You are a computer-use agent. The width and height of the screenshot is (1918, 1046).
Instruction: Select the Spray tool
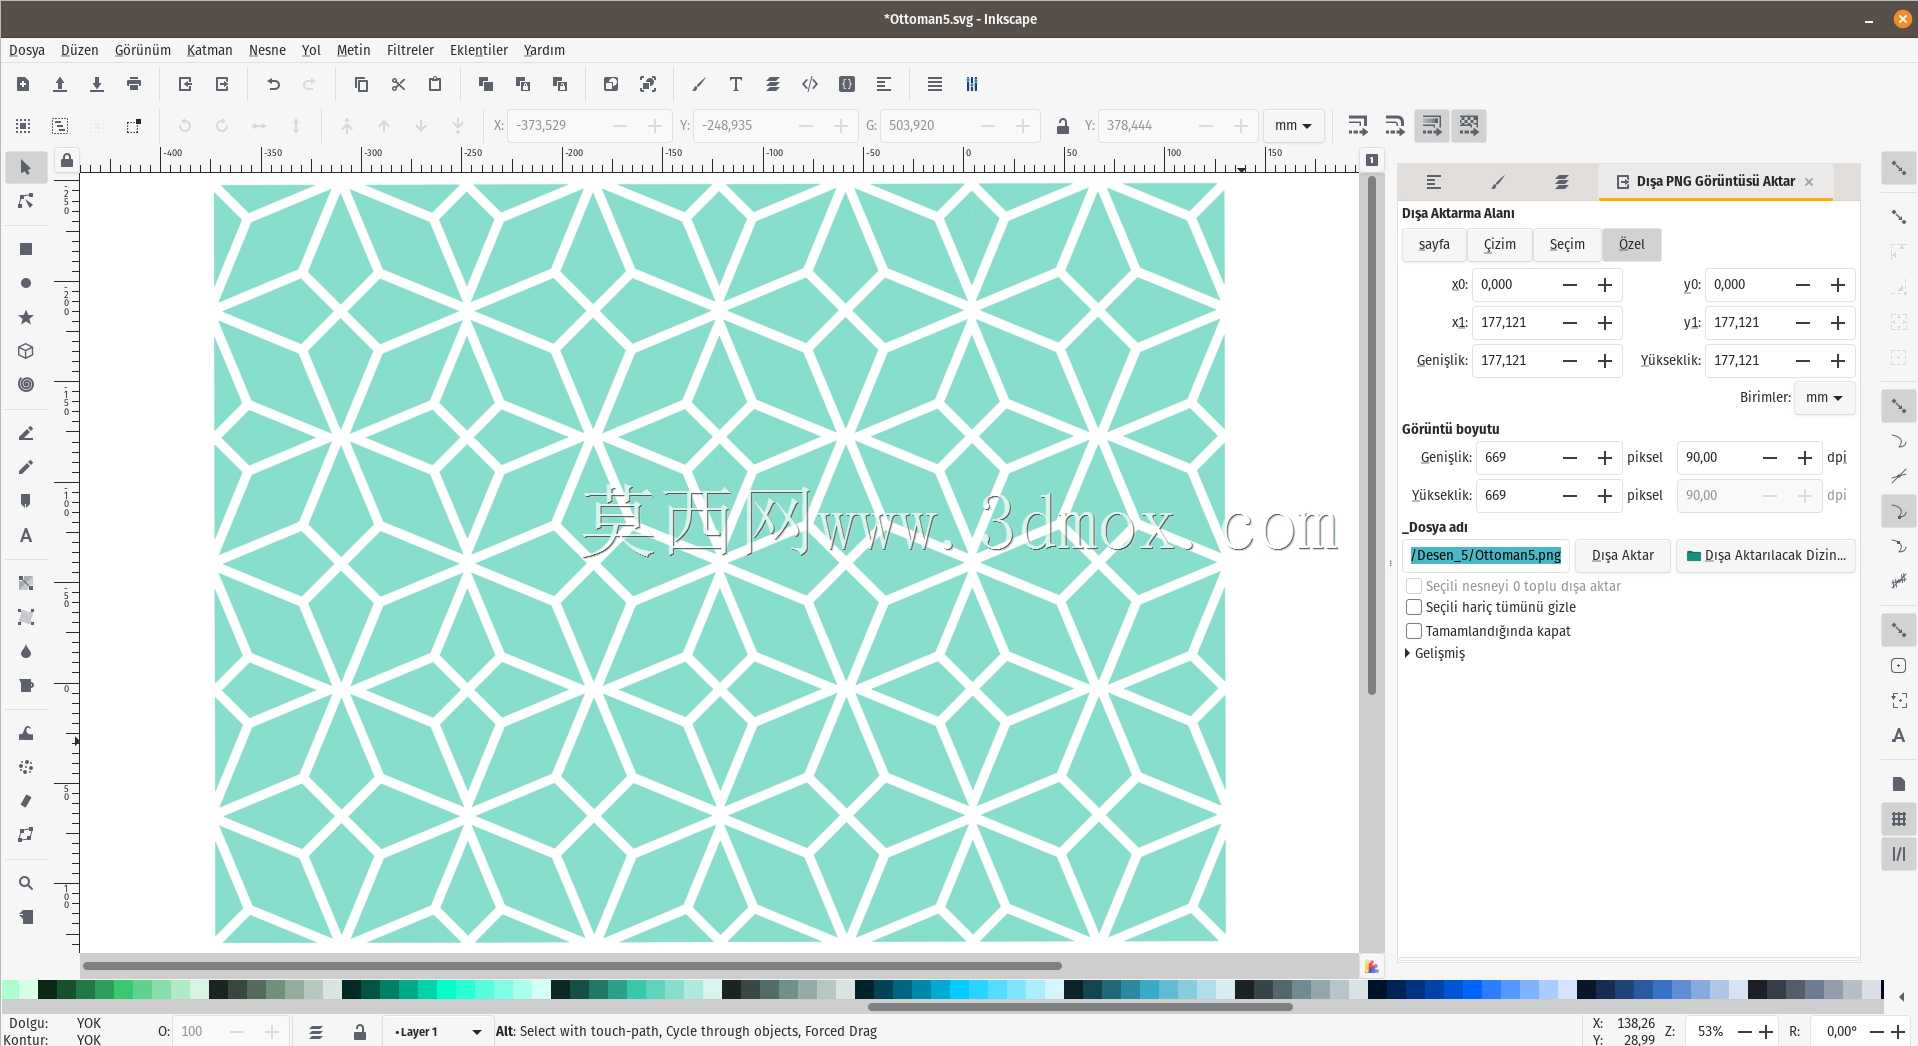26,767
